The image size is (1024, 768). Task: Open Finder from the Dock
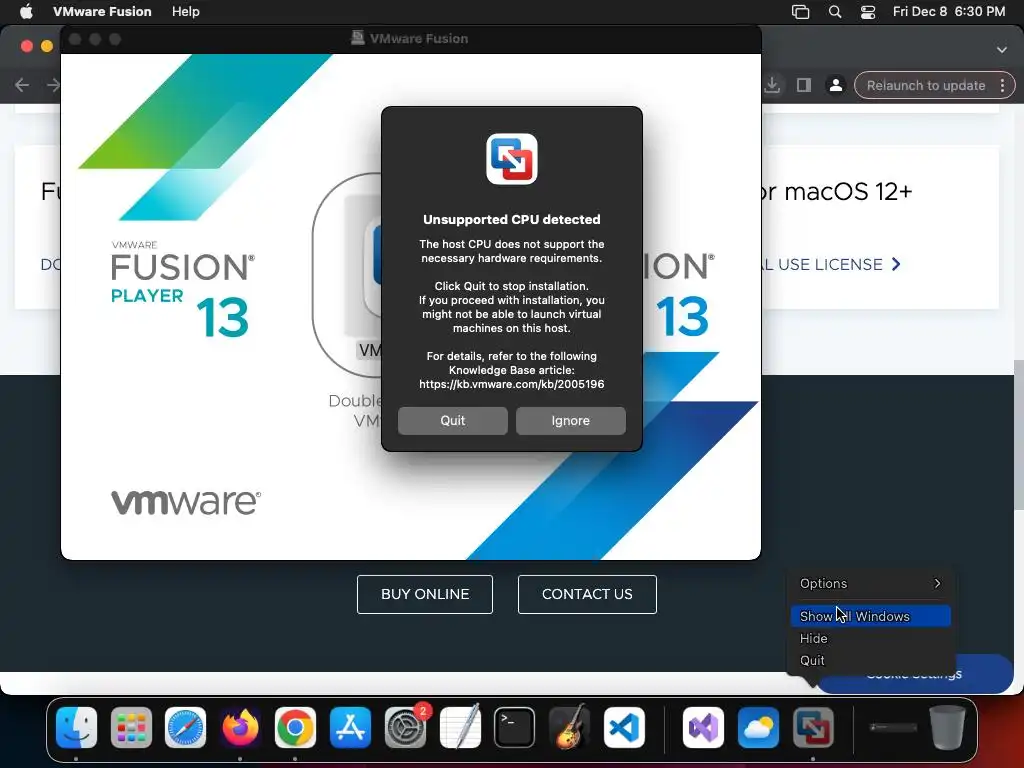point(76,727)
